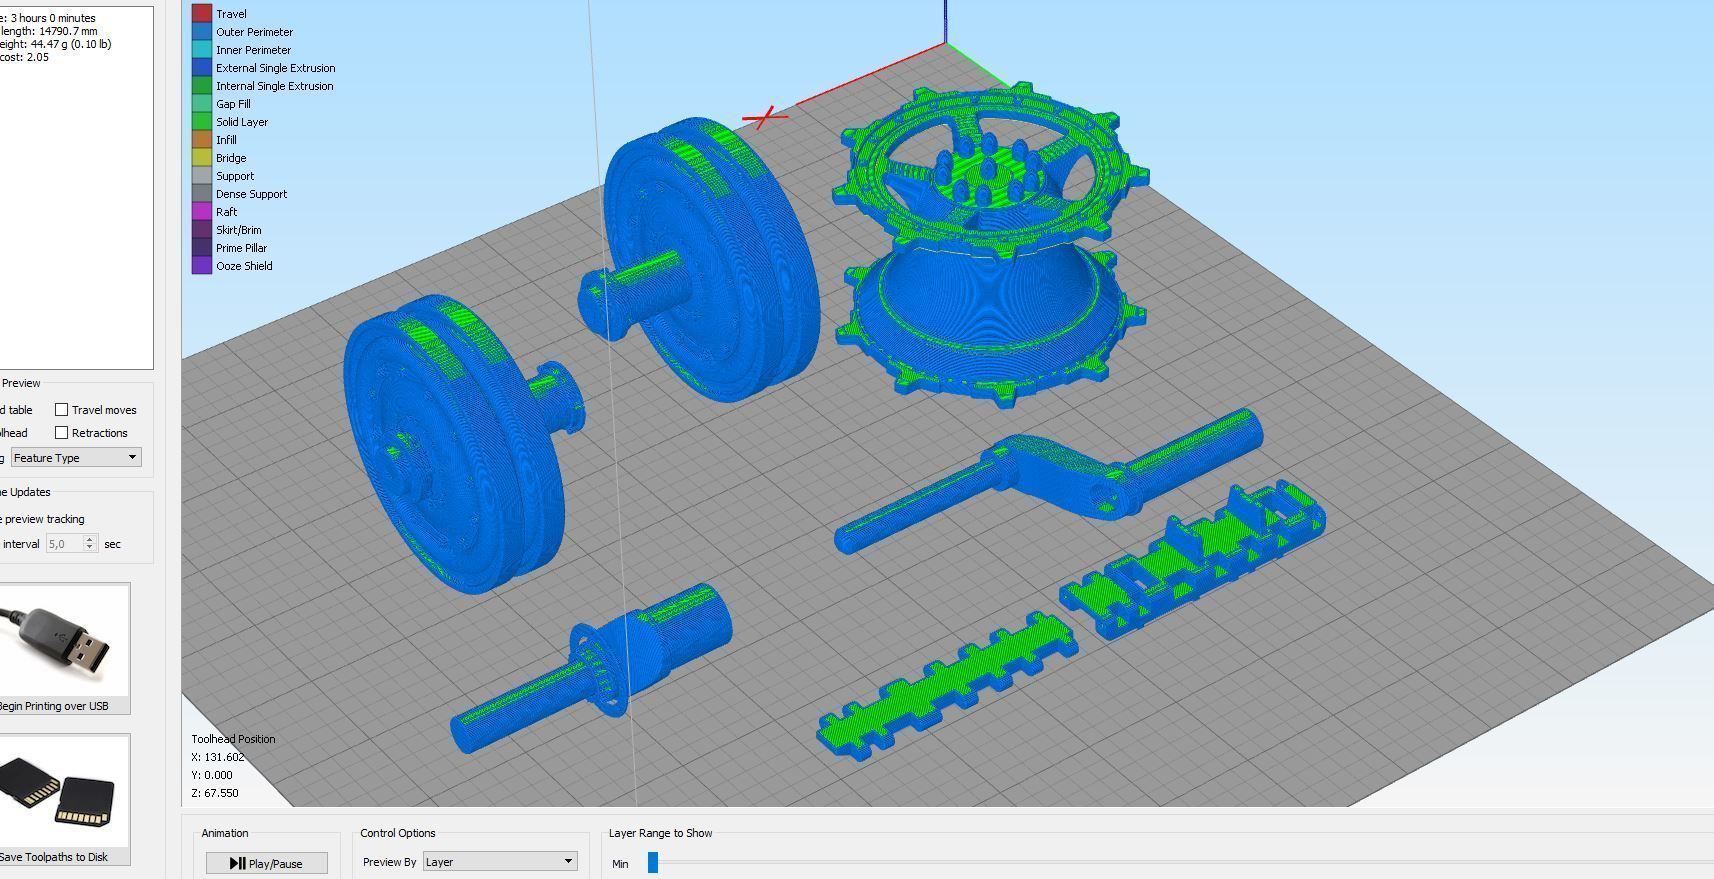Click the 'Toolhead Position' heading
This screenshot has height=879, width=1714.
(x=233, y=739)
